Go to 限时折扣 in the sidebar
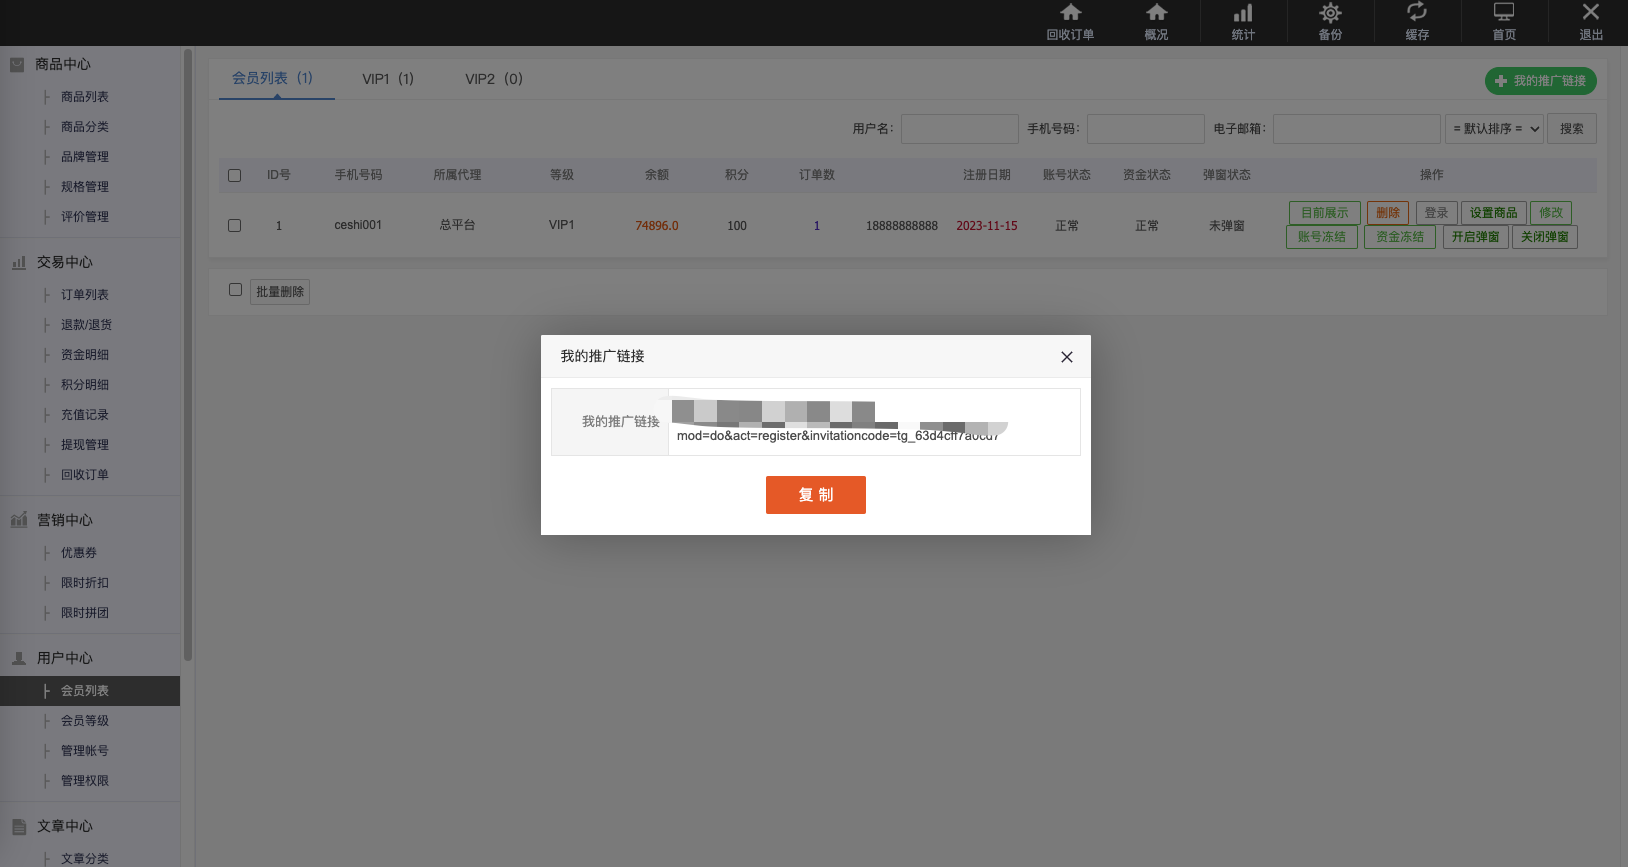Image resolution: width=1628 pixels, height=867 pixels. [85, 583]
